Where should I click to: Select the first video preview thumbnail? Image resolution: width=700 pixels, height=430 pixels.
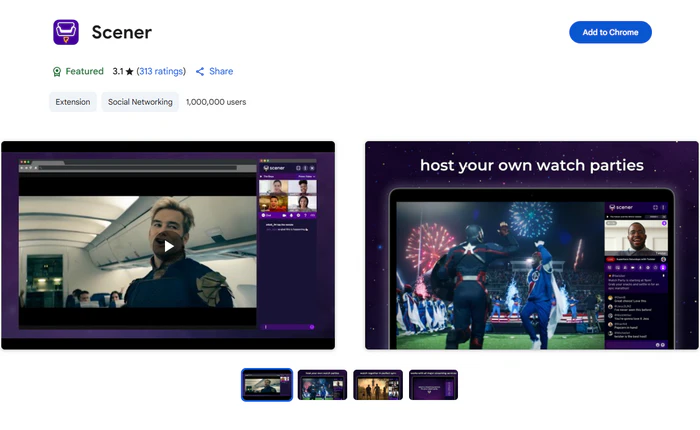coord(267,385)
